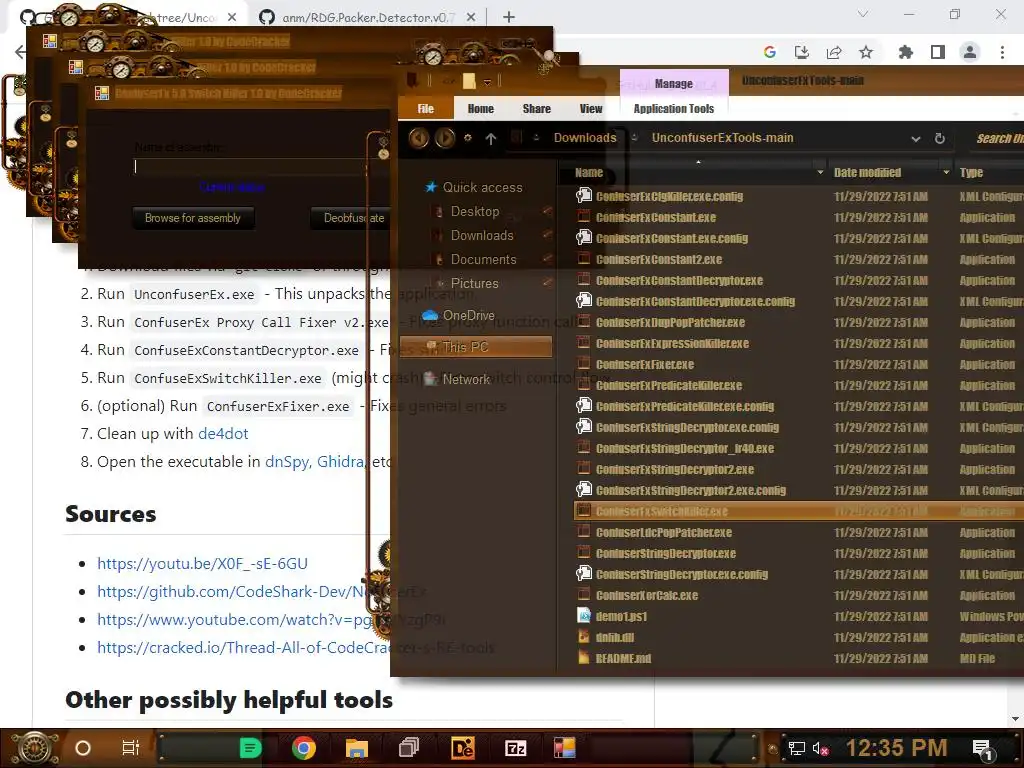Select ConfuserExFixer.exe file

tap(645, 364)
